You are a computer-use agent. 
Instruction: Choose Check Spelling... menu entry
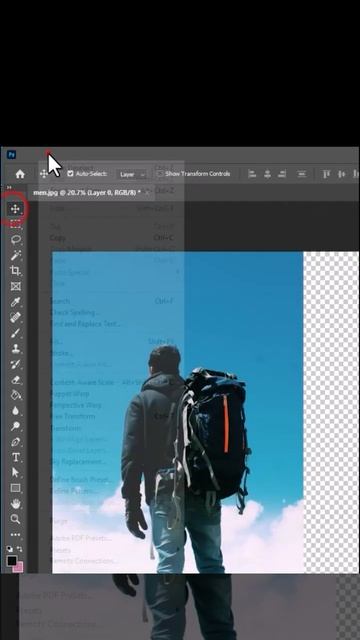pyautogui.click(x=75, y=312)
